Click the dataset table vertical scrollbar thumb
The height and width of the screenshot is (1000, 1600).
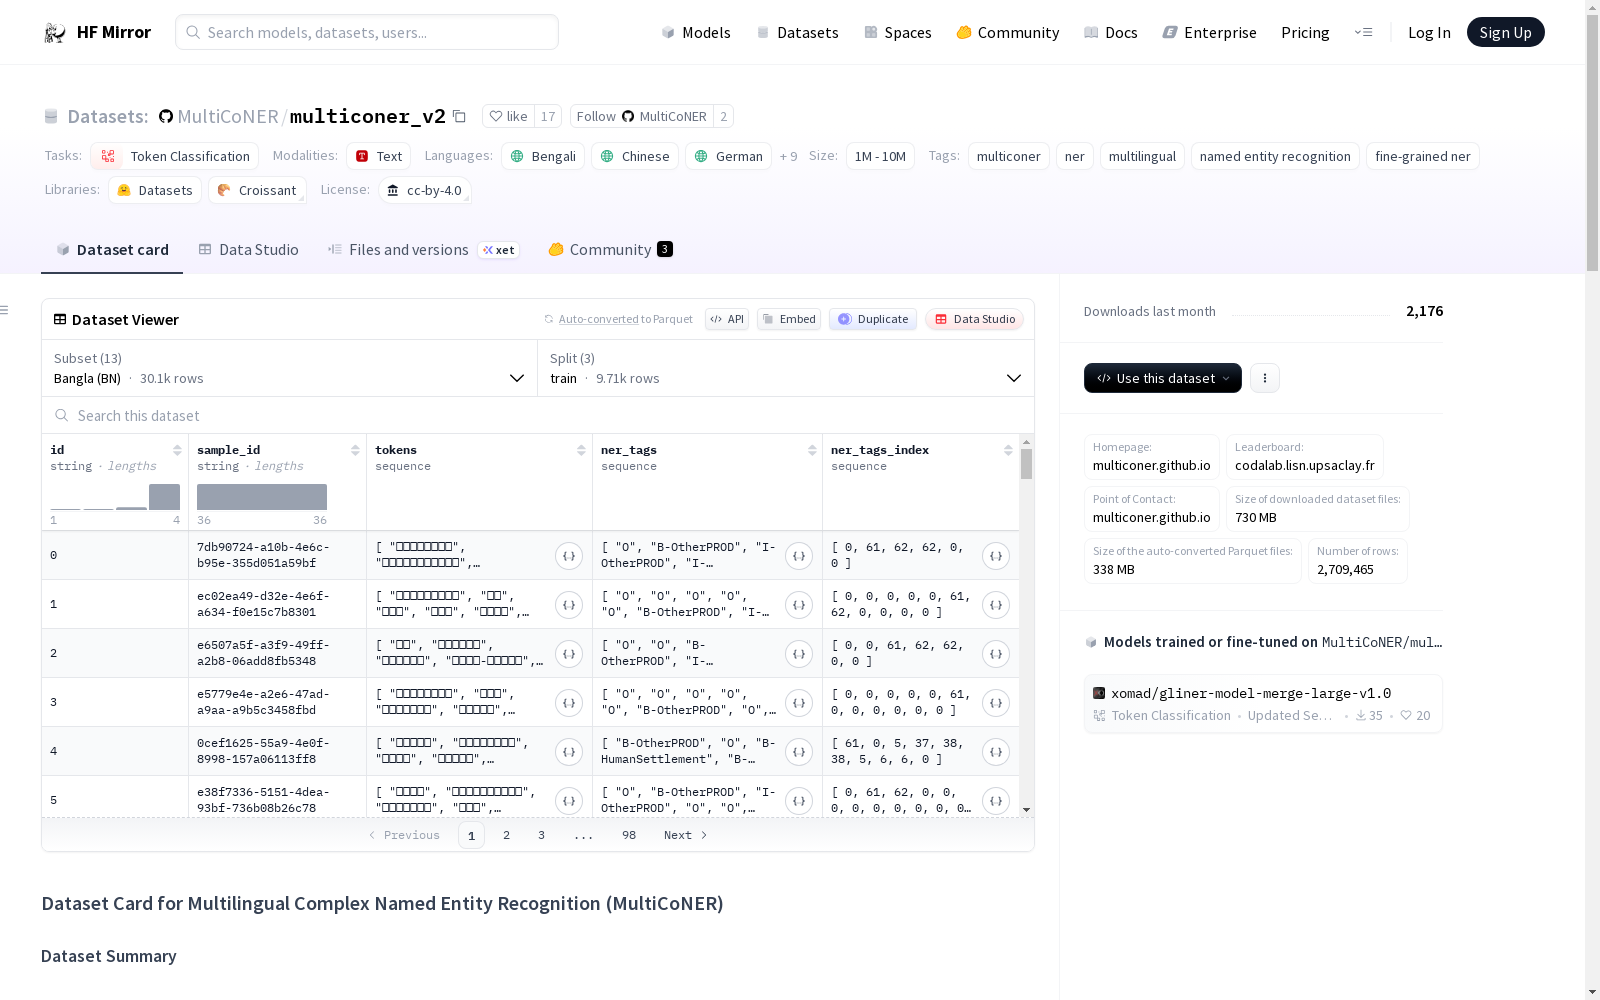coord(1026,464)
